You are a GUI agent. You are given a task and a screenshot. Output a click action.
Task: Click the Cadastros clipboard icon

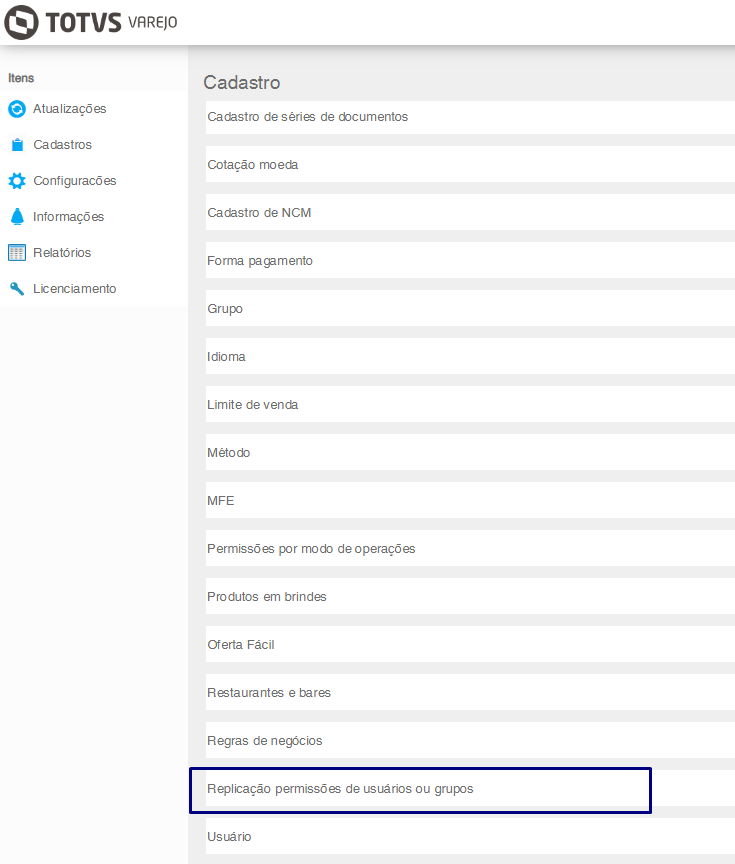(x=16, y=145)
